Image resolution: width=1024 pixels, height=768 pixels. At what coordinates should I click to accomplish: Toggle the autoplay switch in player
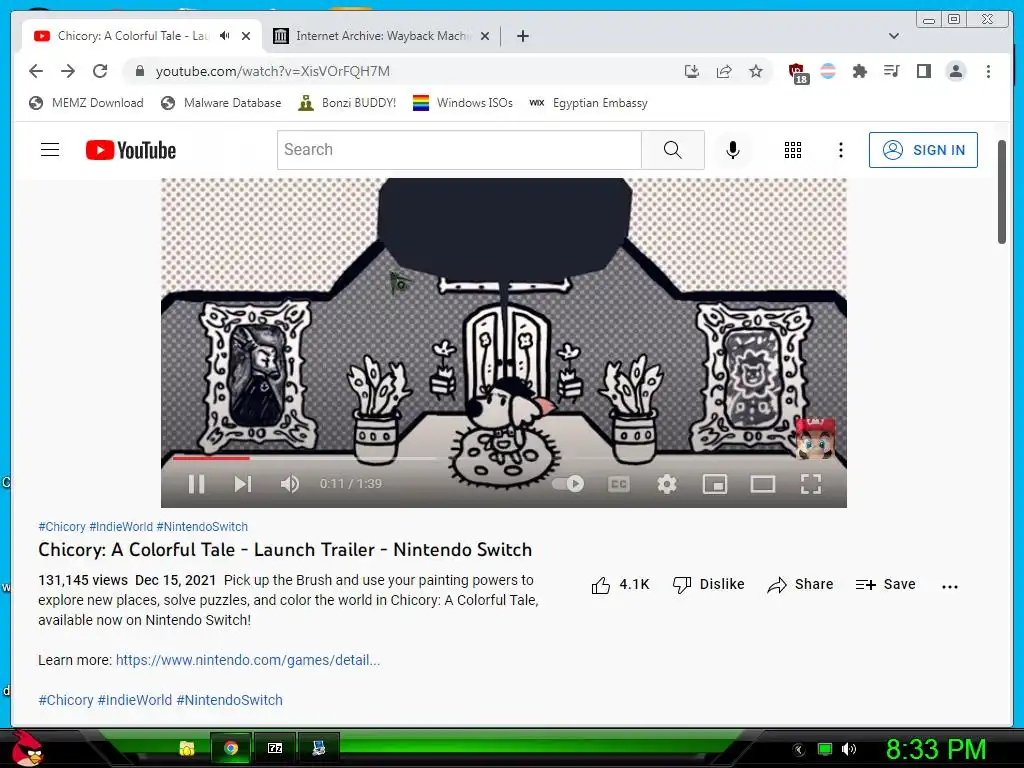click(x=568, y=484)
